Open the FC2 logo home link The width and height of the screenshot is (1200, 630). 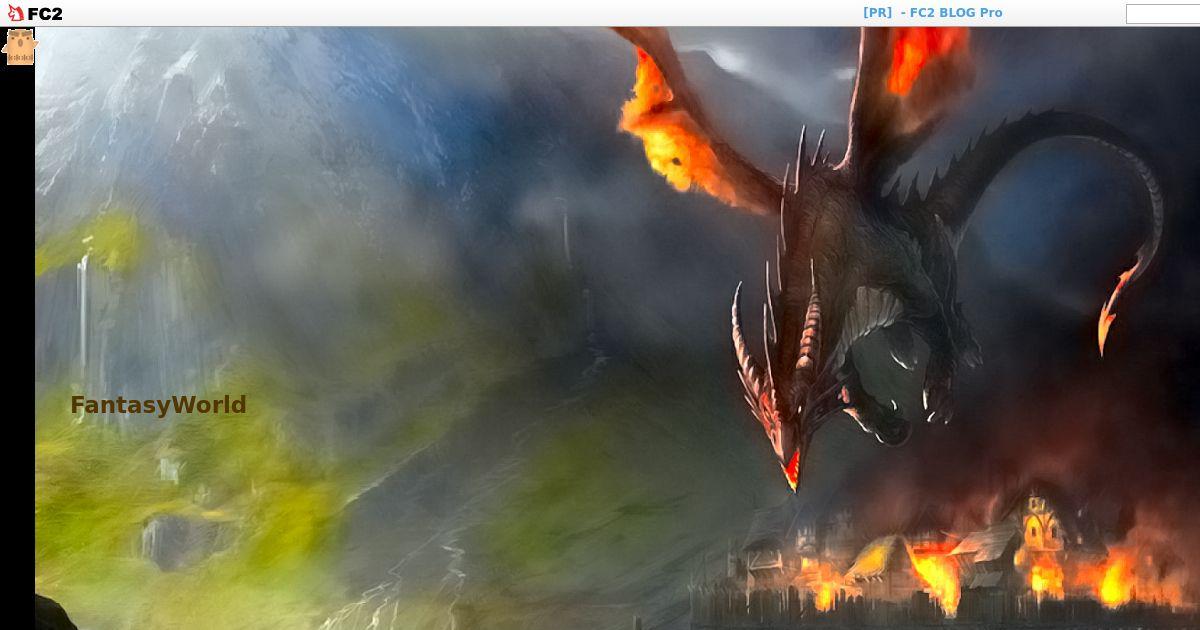pyautogui.click(x=35, y=13)
